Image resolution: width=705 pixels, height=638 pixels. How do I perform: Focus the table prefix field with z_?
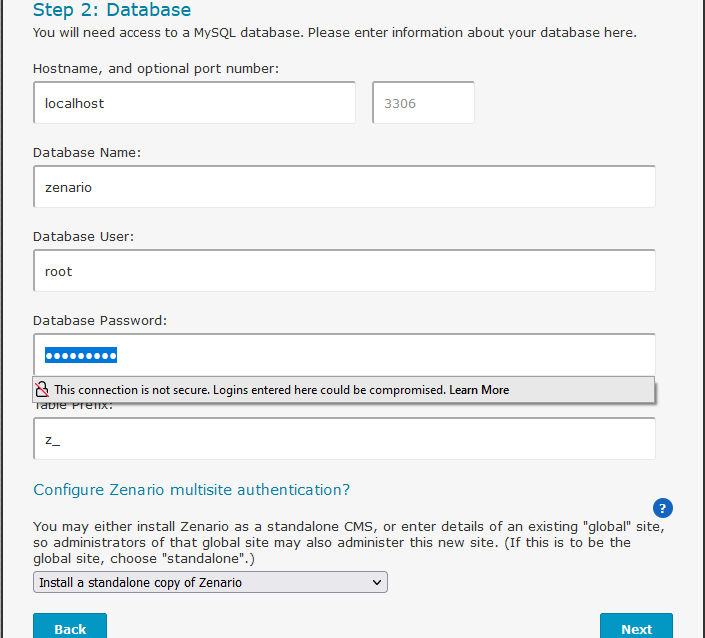pos(344,439)
